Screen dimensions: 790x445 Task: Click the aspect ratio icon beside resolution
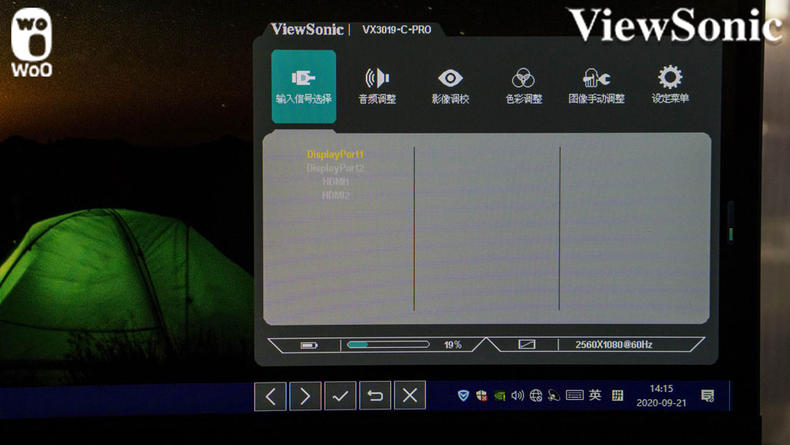[x=527, y=345]
